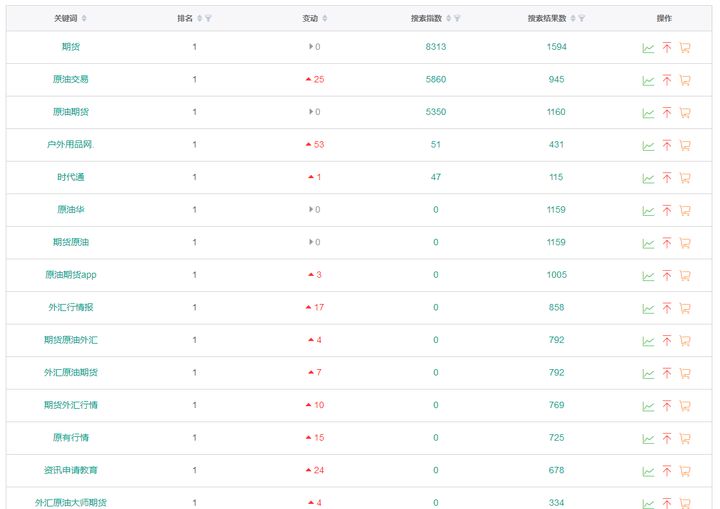The image size is (720, 509).
Task: Sort table by 变动 column
Action: [x=325, y=18]
